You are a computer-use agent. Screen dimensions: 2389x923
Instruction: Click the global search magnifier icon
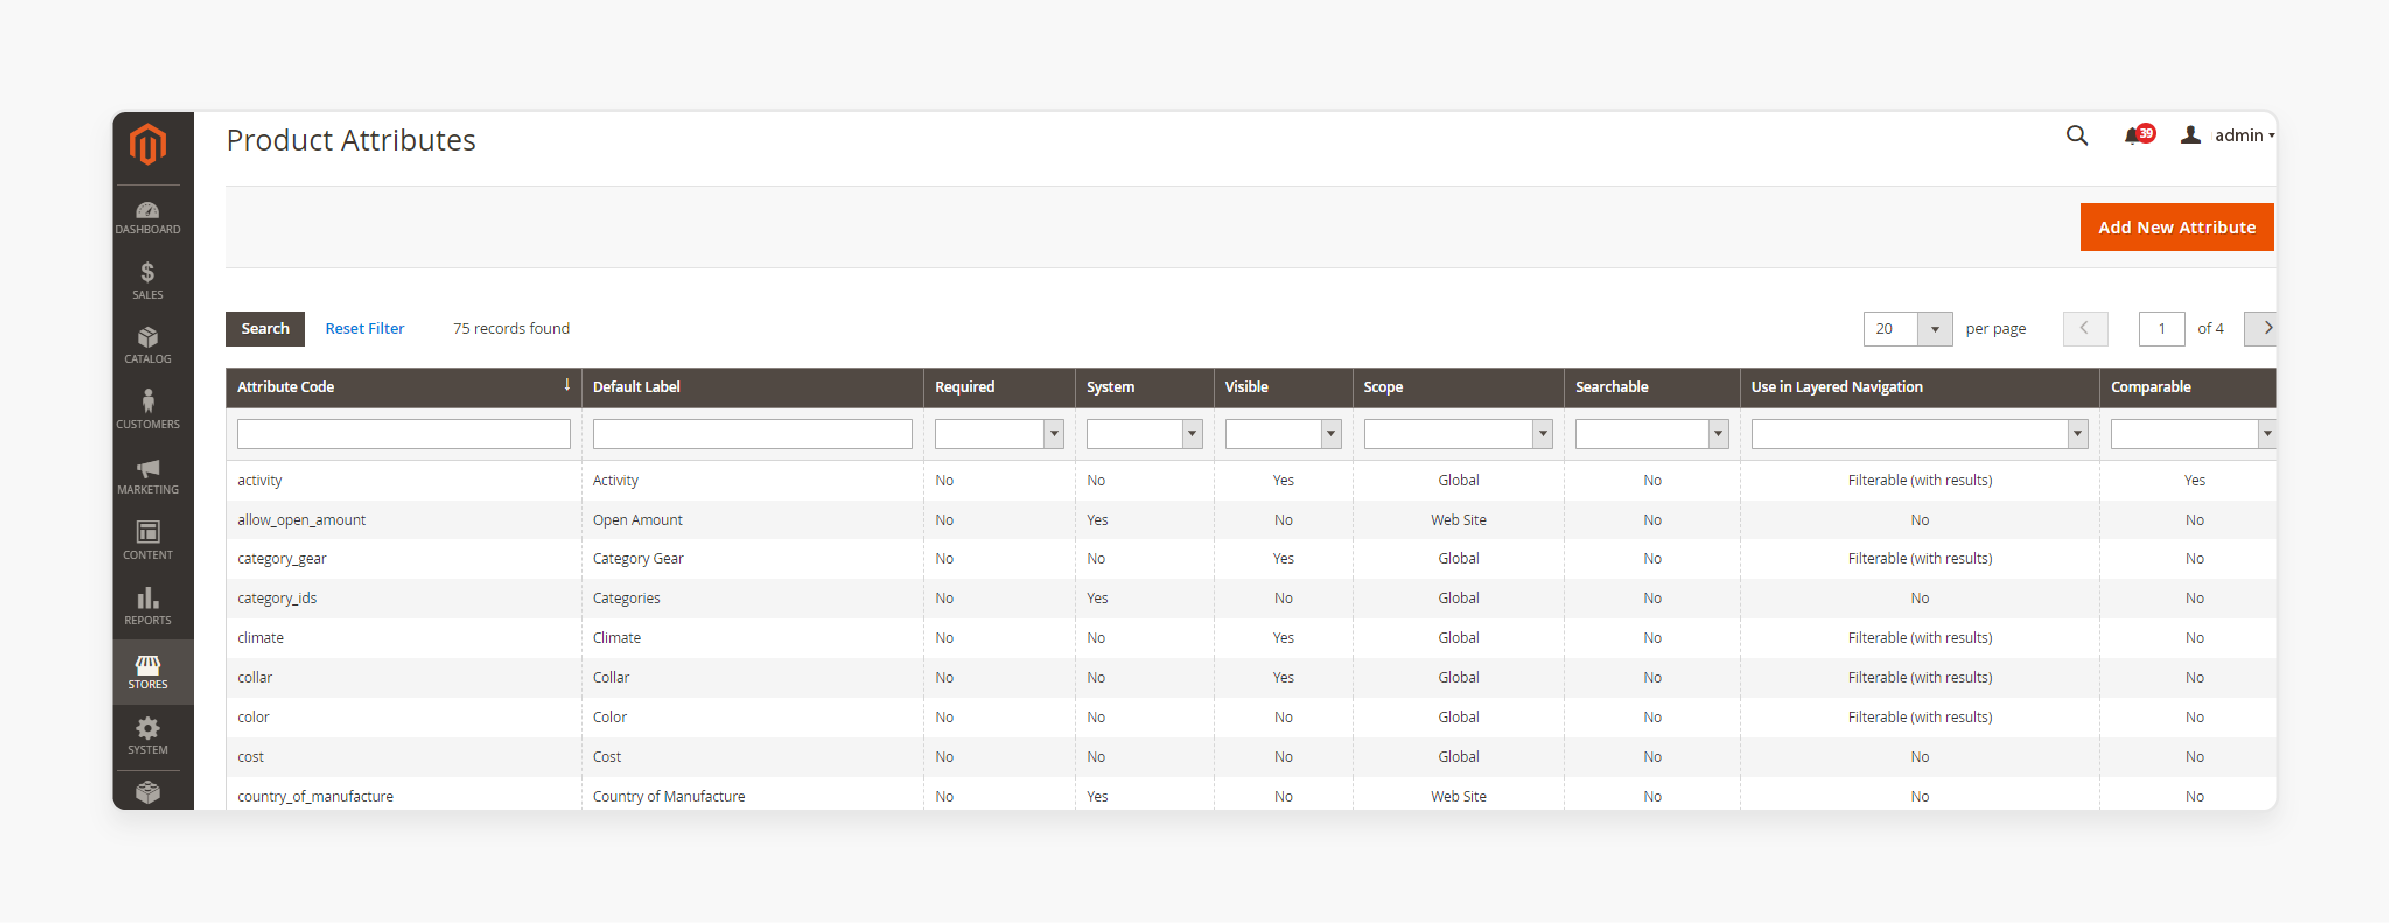point(2077,136)
